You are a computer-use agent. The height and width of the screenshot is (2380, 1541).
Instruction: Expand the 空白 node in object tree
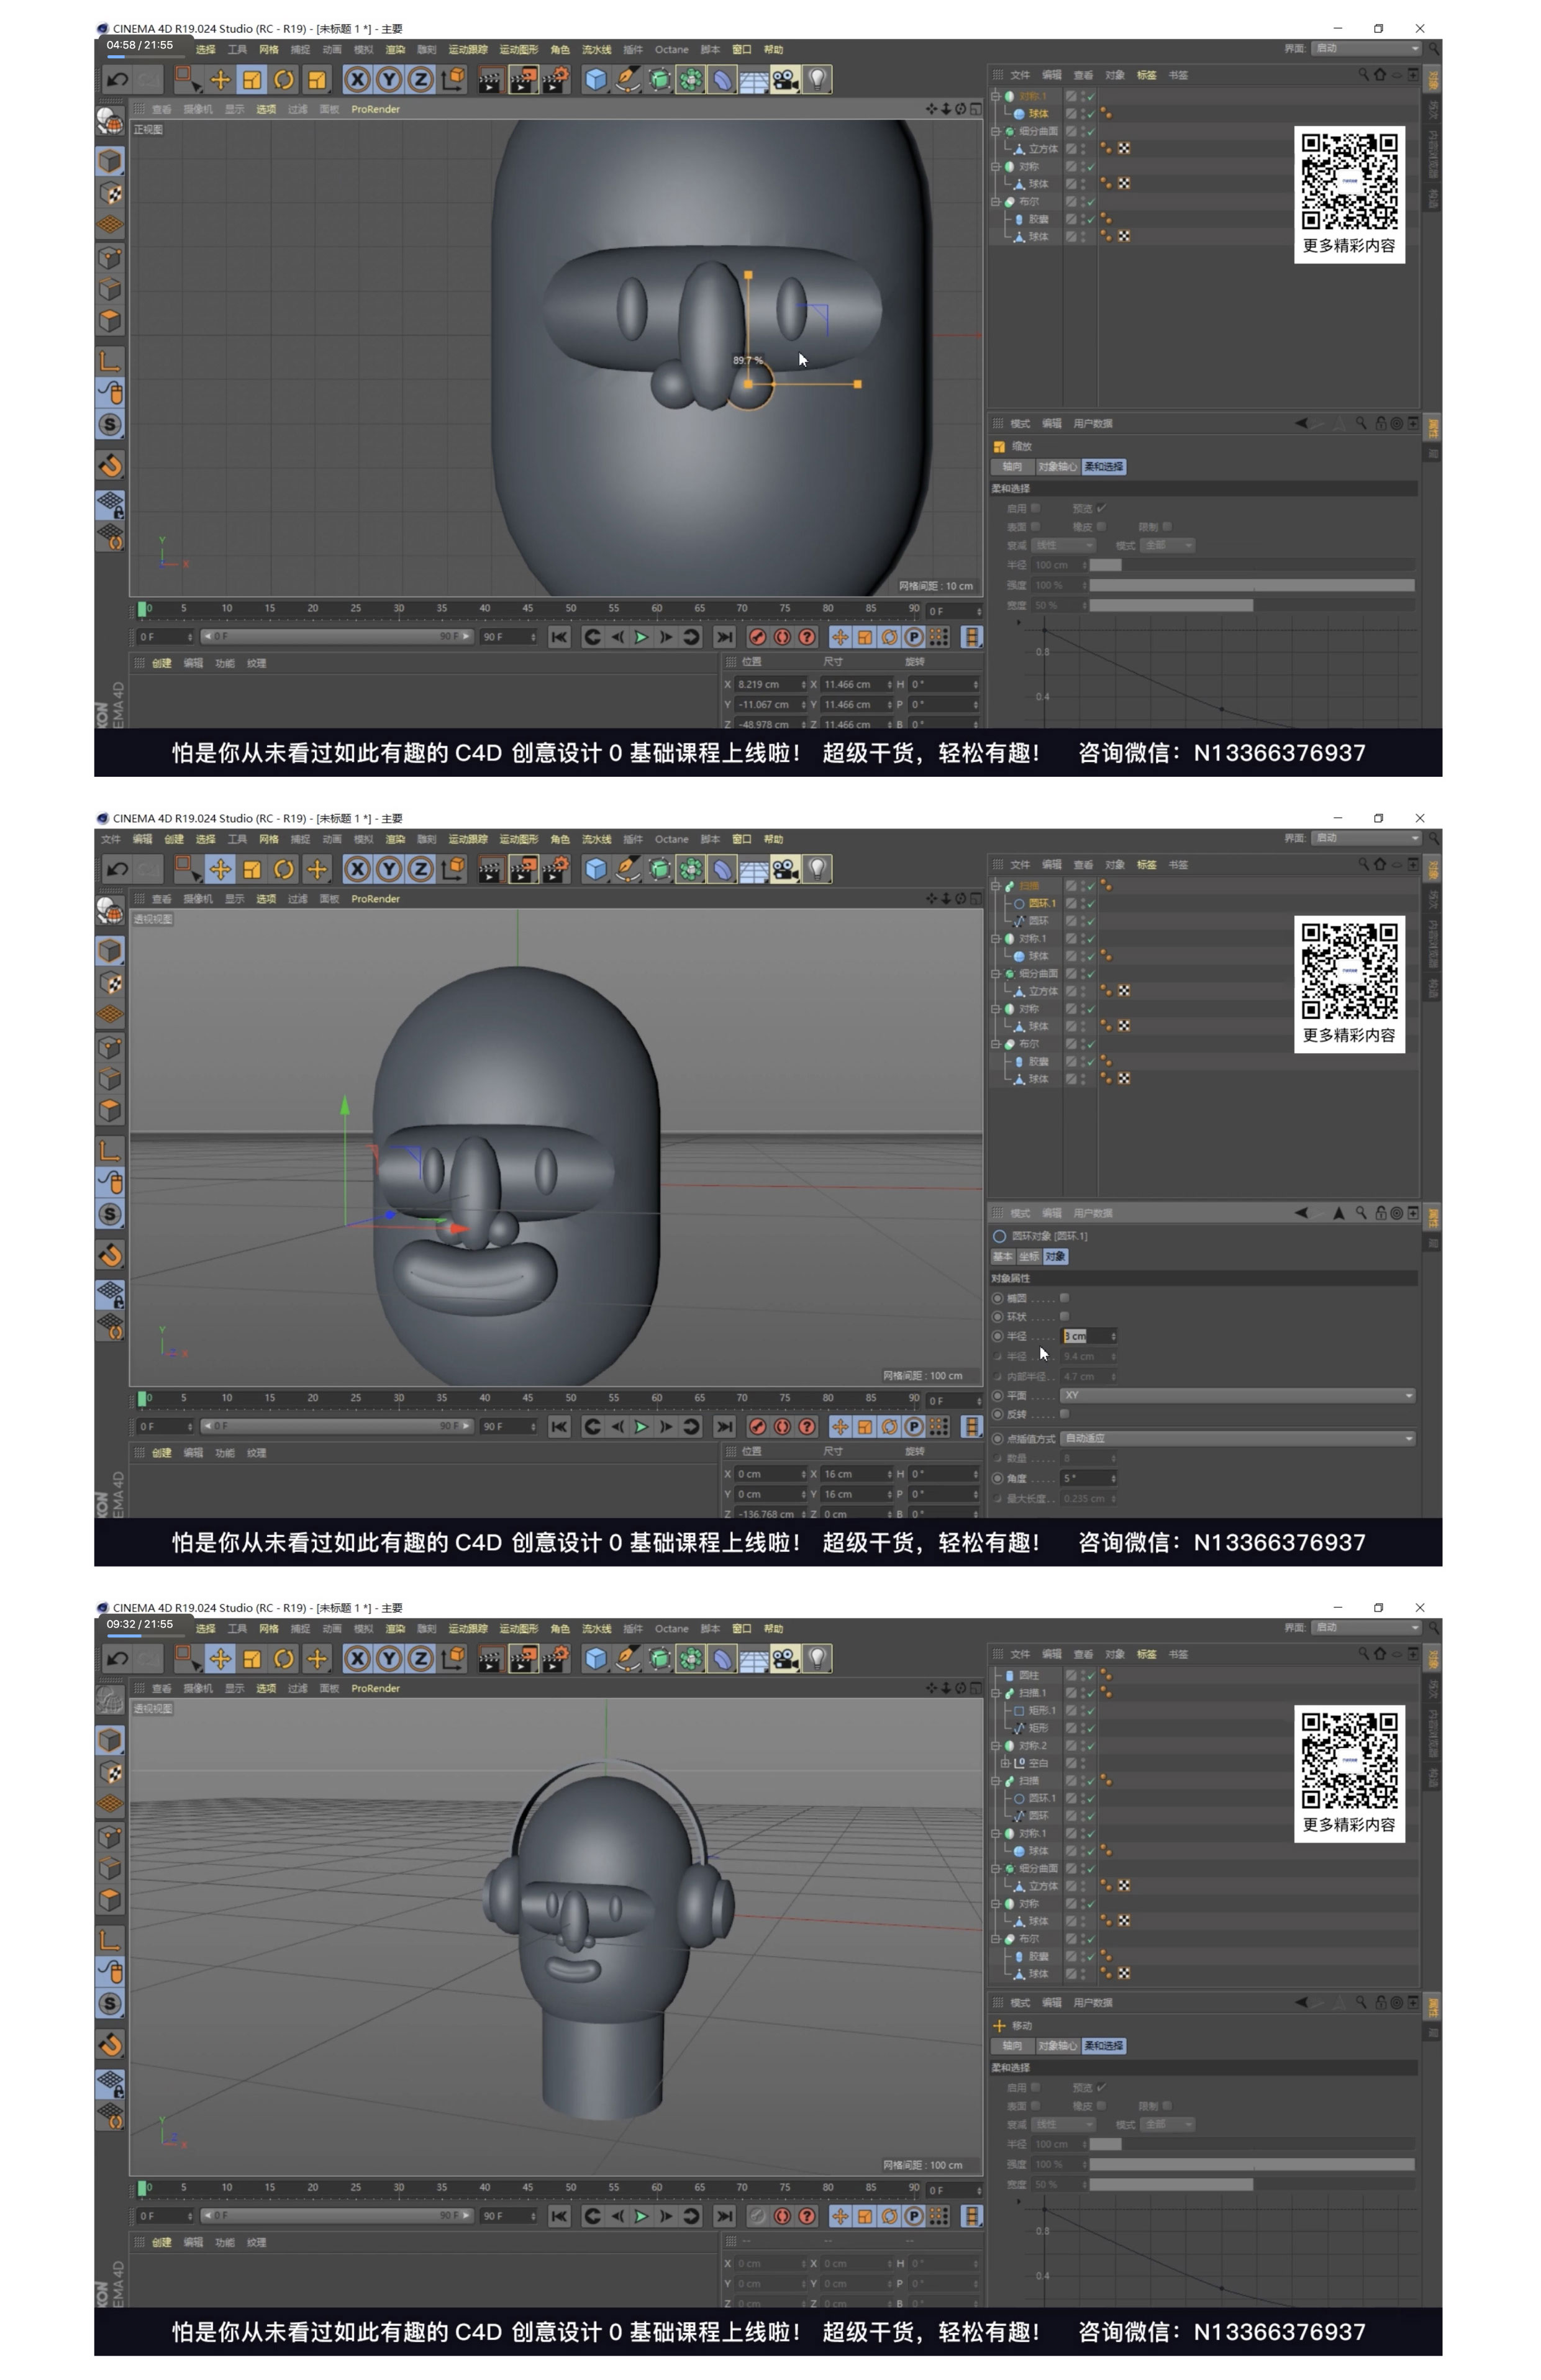point(1005,1763)
